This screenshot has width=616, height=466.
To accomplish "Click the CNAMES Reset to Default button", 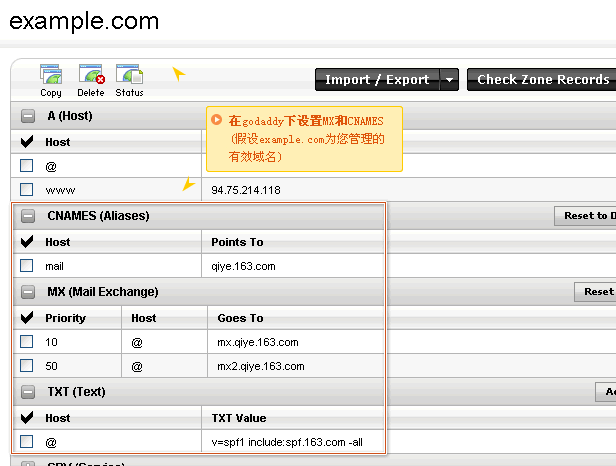I will [585, 216].
